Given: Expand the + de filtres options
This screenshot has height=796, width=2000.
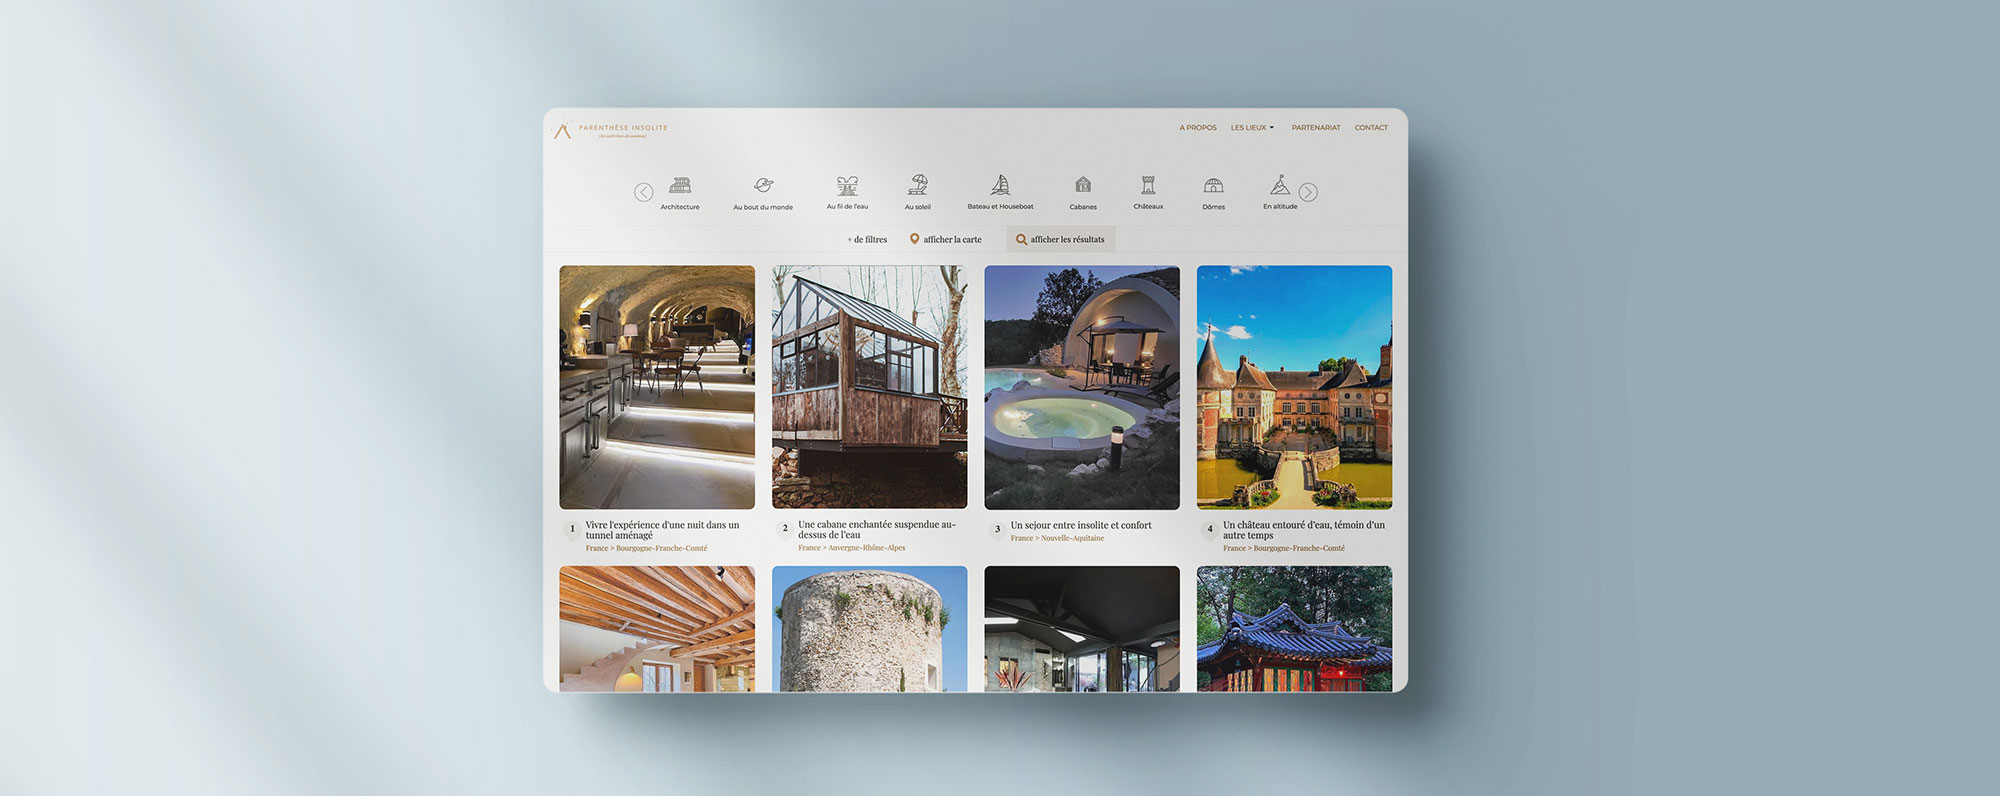Looking at the screenshot, I should point(867,240).
